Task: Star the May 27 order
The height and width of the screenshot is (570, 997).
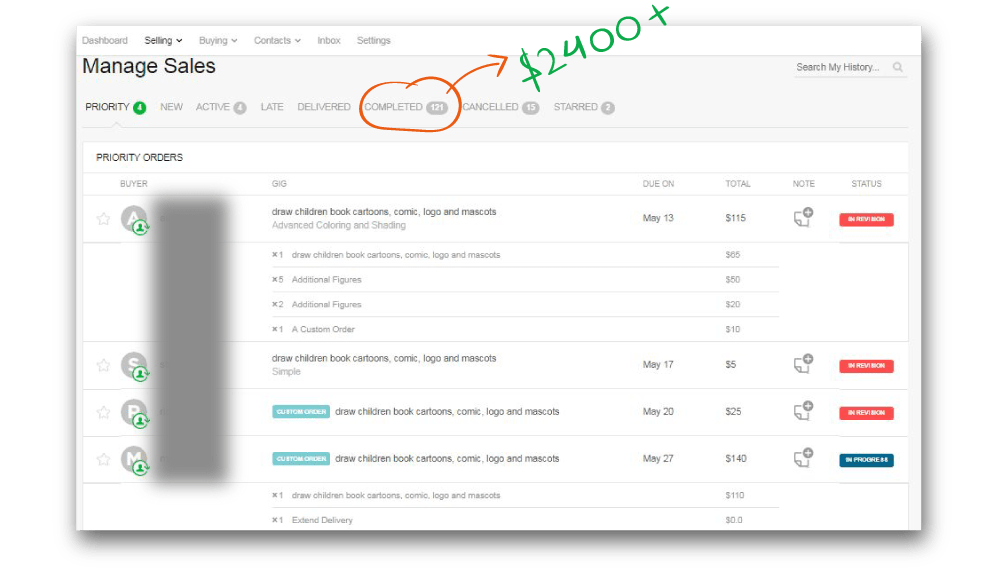Action: pos(103,459)
